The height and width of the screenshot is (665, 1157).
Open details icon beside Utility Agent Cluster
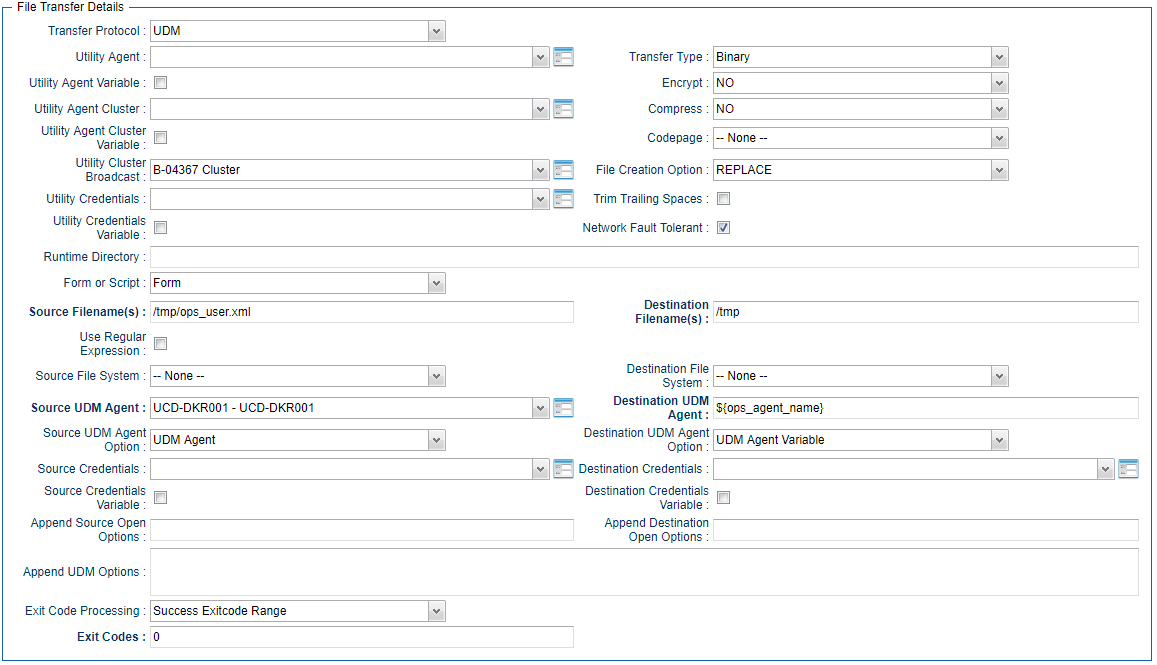563,109
